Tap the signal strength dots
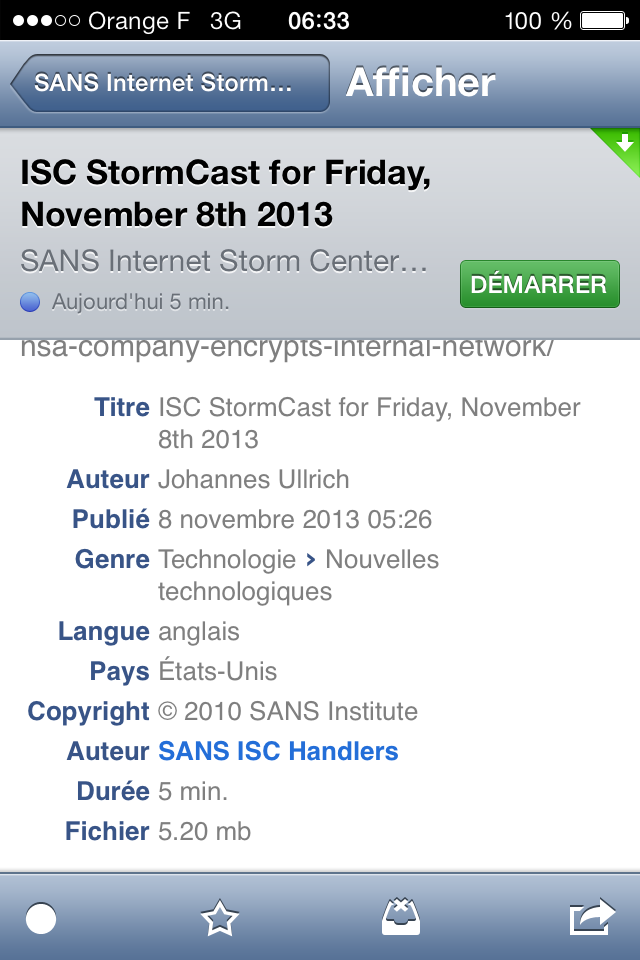The width and height of the screenshot is (640, 960). click(45, 20)
